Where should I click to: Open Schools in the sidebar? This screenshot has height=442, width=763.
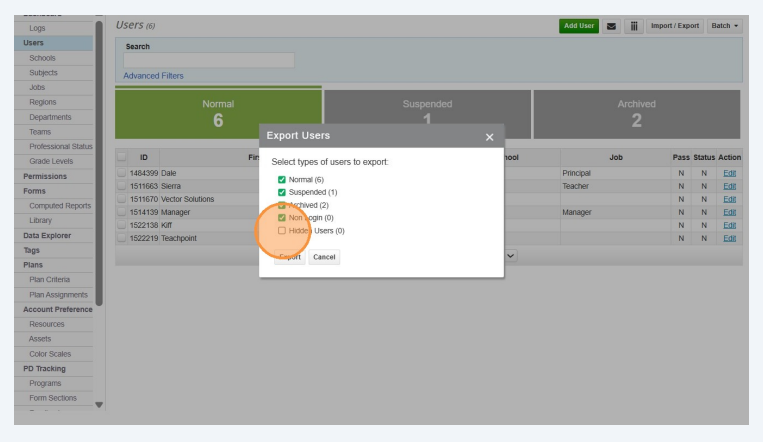click(x=42, y=58)
